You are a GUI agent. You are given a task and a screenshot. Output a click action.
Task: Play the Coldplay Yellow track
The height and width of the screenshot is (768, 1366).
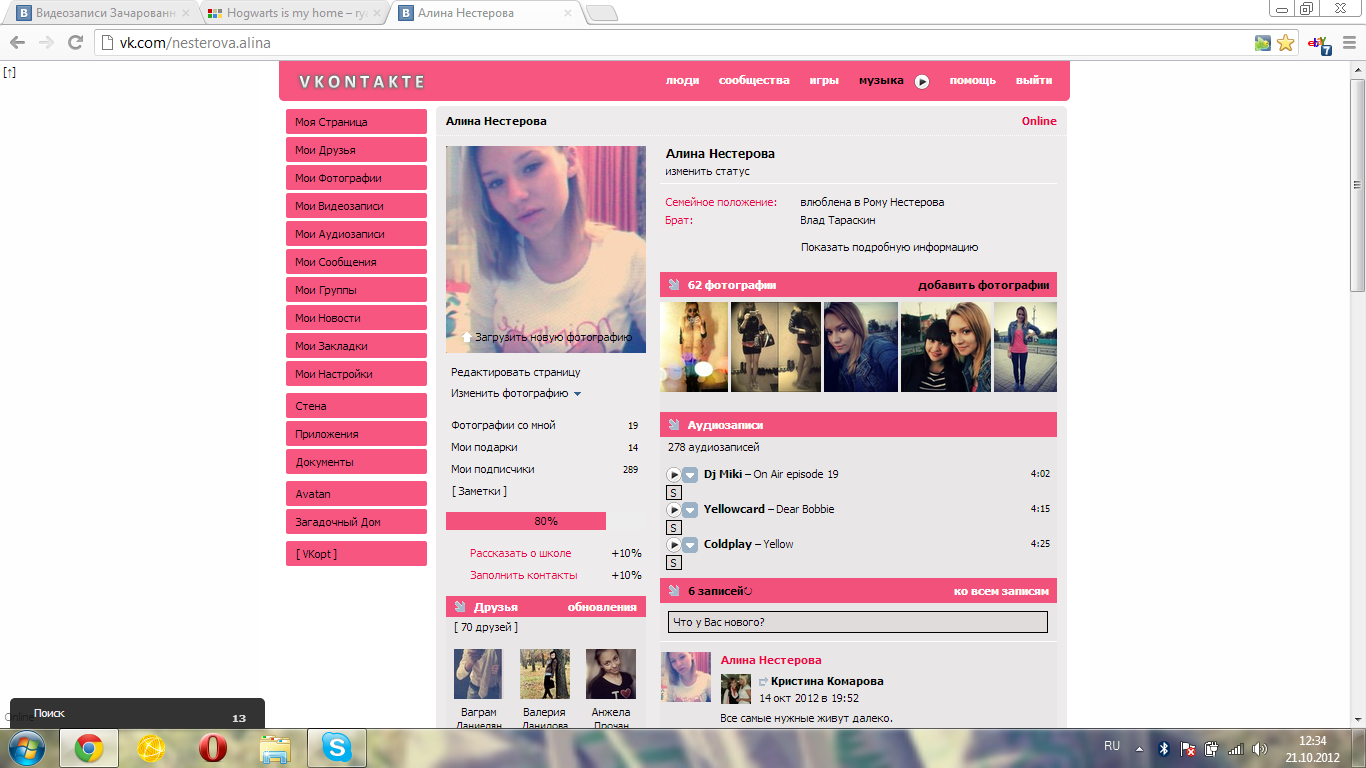674,545
